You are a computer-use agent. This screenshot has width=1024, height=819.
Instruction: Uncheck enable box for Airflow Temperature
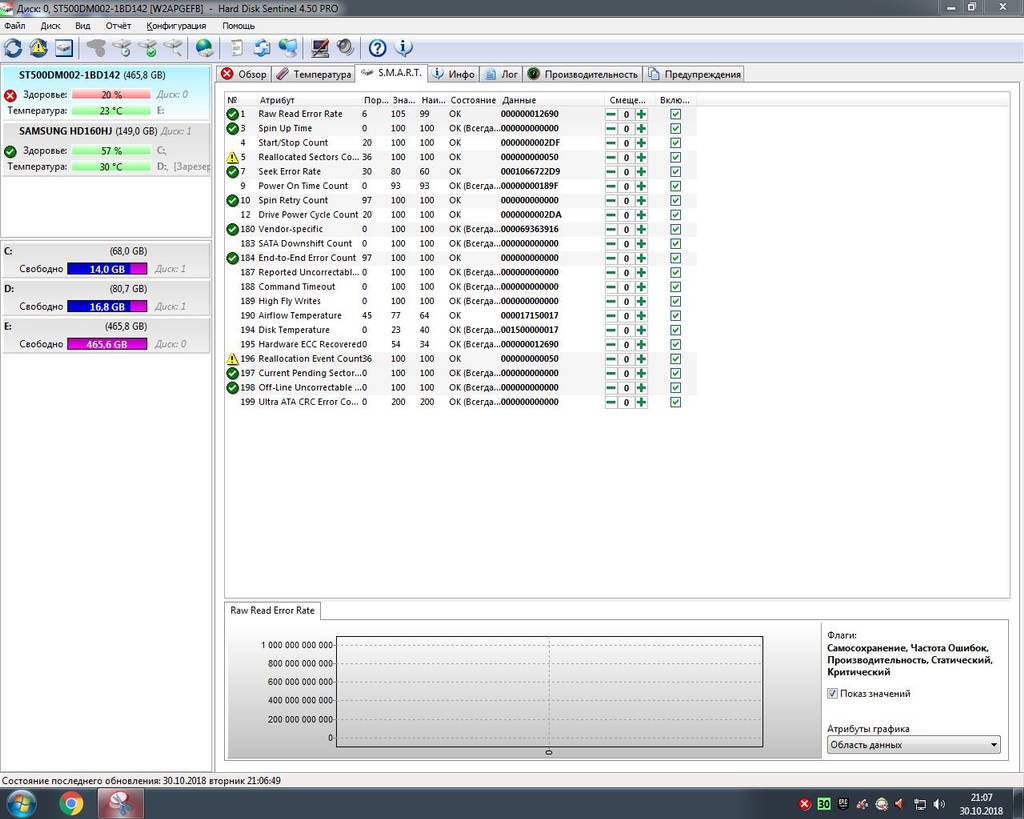[x=675, y=315]
